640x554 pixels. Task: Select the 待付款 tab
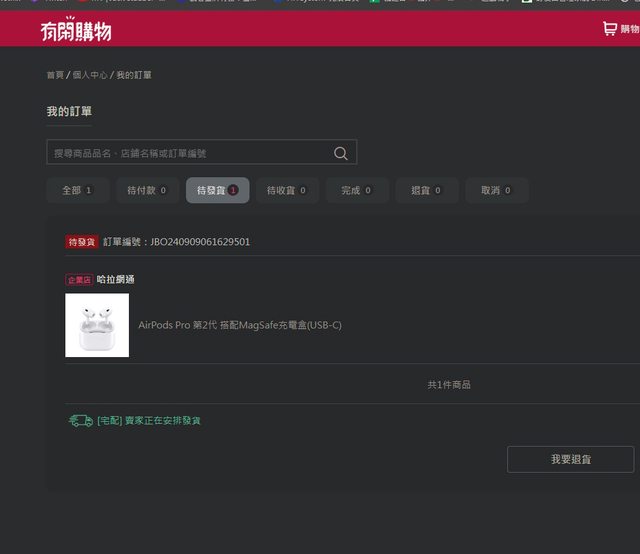pyautogui.click(x=146, y=190)
